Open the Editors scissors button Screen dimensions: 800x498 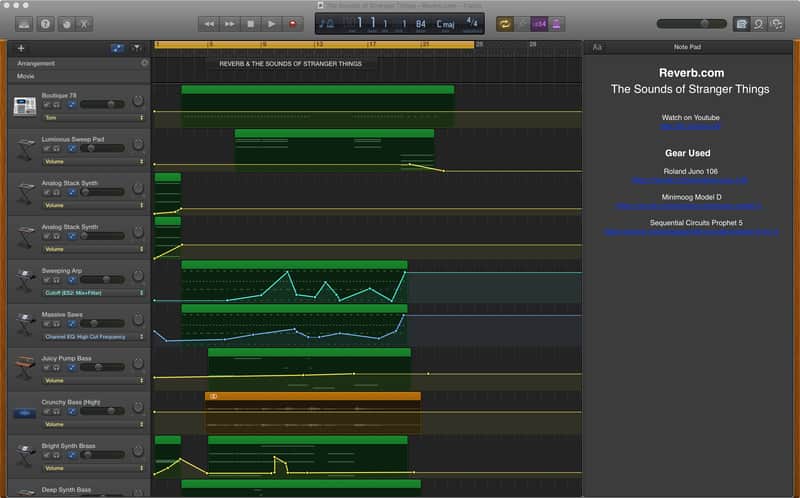tap(84, 24)
